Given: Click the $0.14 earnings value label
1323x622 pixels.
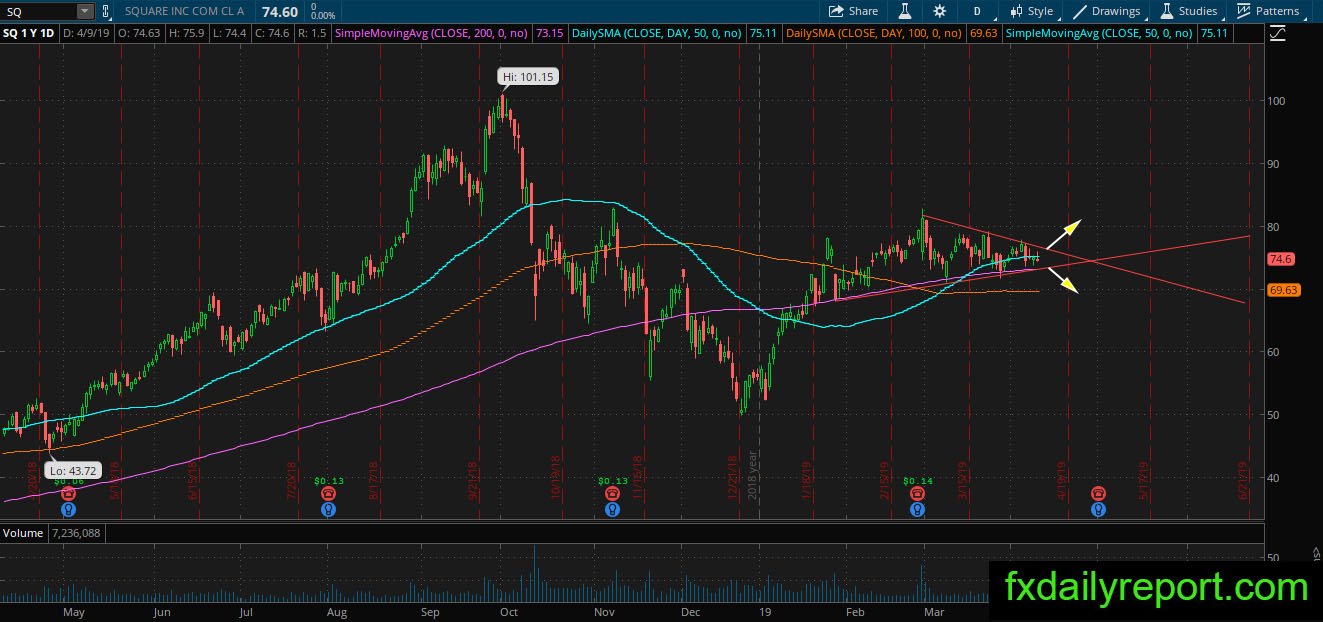Looking at the screenshot, I should [917, 481].
